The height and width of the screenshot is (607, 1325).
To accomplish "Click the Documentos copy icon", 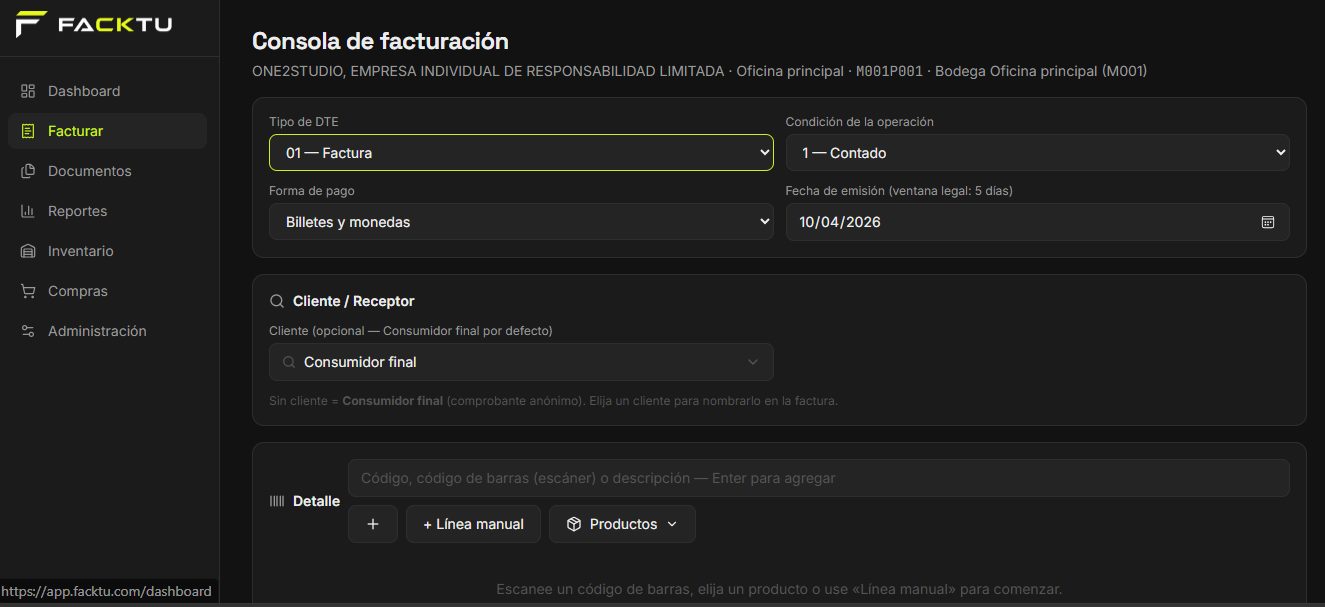I will tap(28, 171).
